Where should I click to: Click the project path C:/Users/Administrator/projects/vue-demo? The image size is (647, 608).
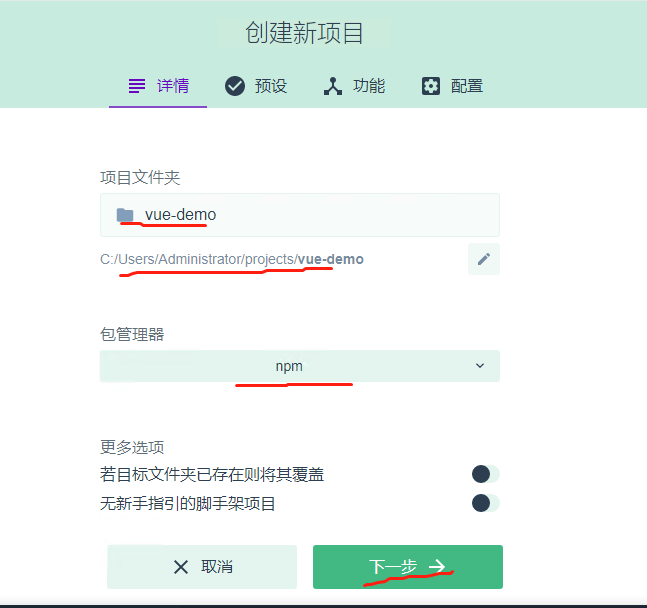(x=231, y=259)
